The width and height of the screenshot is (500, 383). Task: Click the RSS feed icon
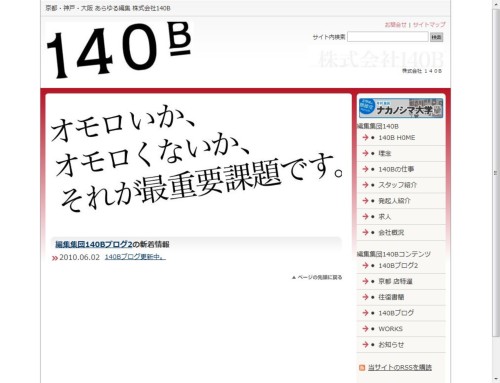pyautogui.click(x=362, y=368)
